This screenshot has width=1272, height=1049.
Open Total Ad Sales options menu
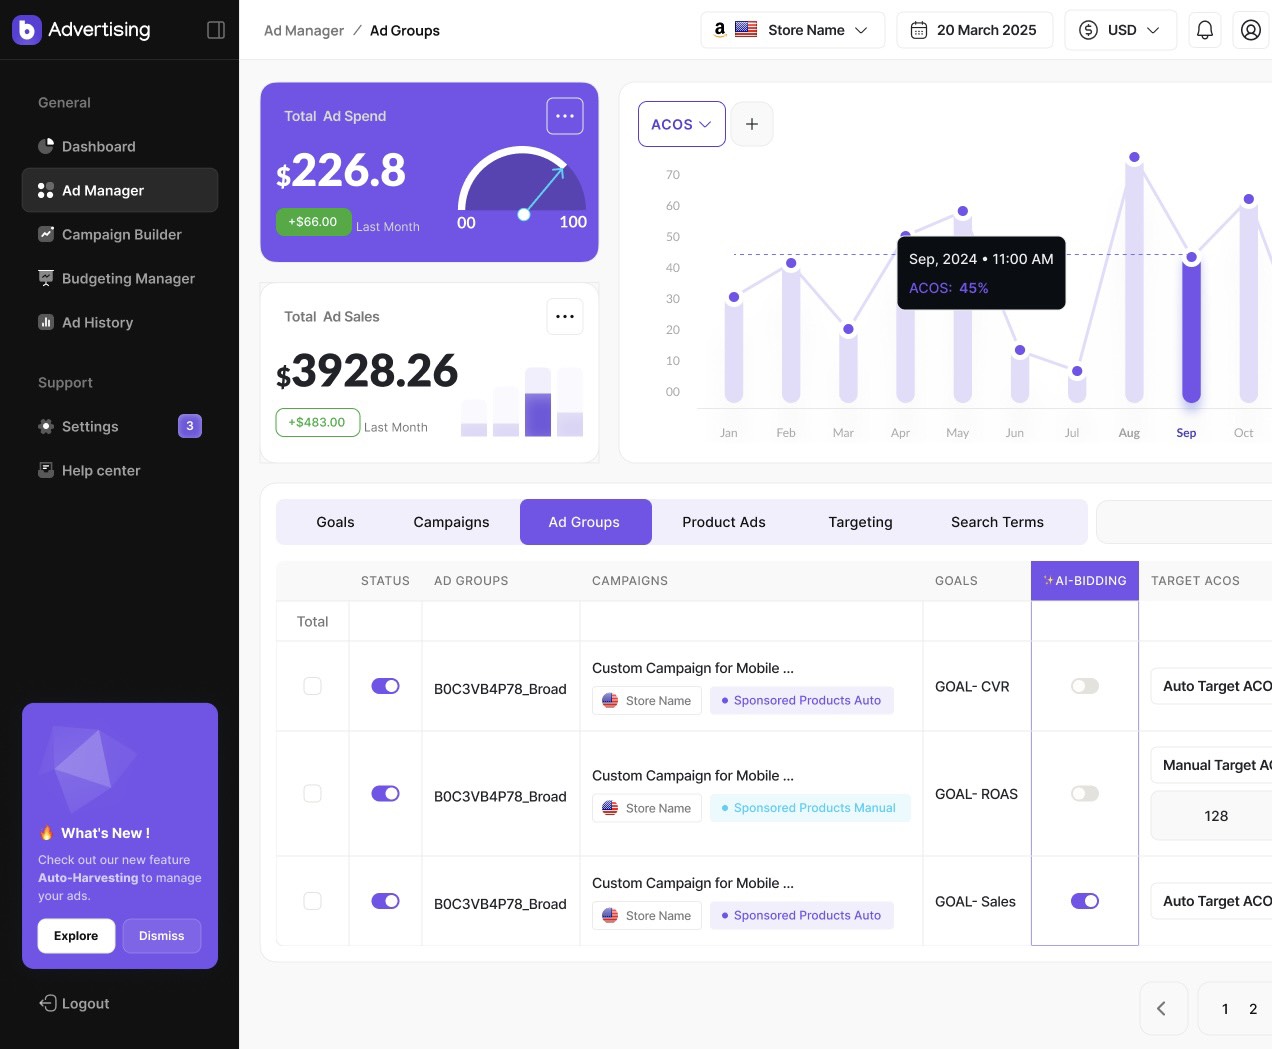pyautogui.click(x=565, y=317)
